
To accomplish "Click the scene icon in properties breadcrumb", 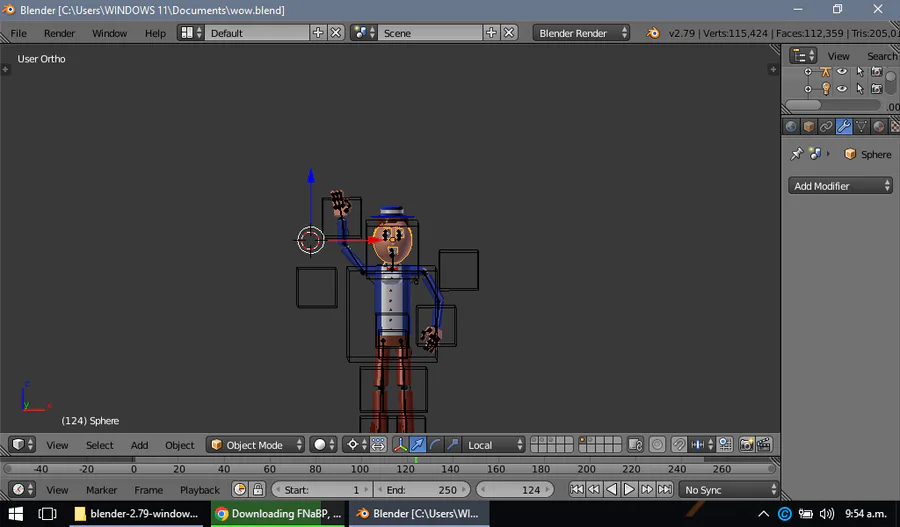I will click(x=815, y=154).
